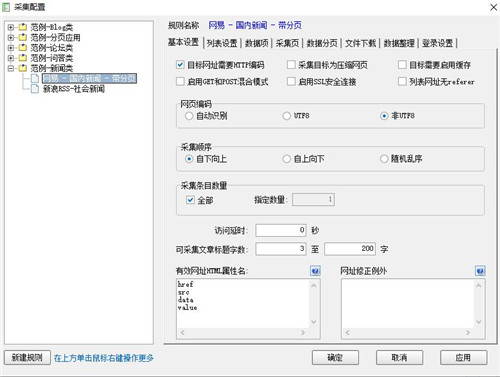The width and height of the screenshot is (500, 377).
Task: Click the href line in attribute list
Action: pyautogui.click(x=186, y=284)
